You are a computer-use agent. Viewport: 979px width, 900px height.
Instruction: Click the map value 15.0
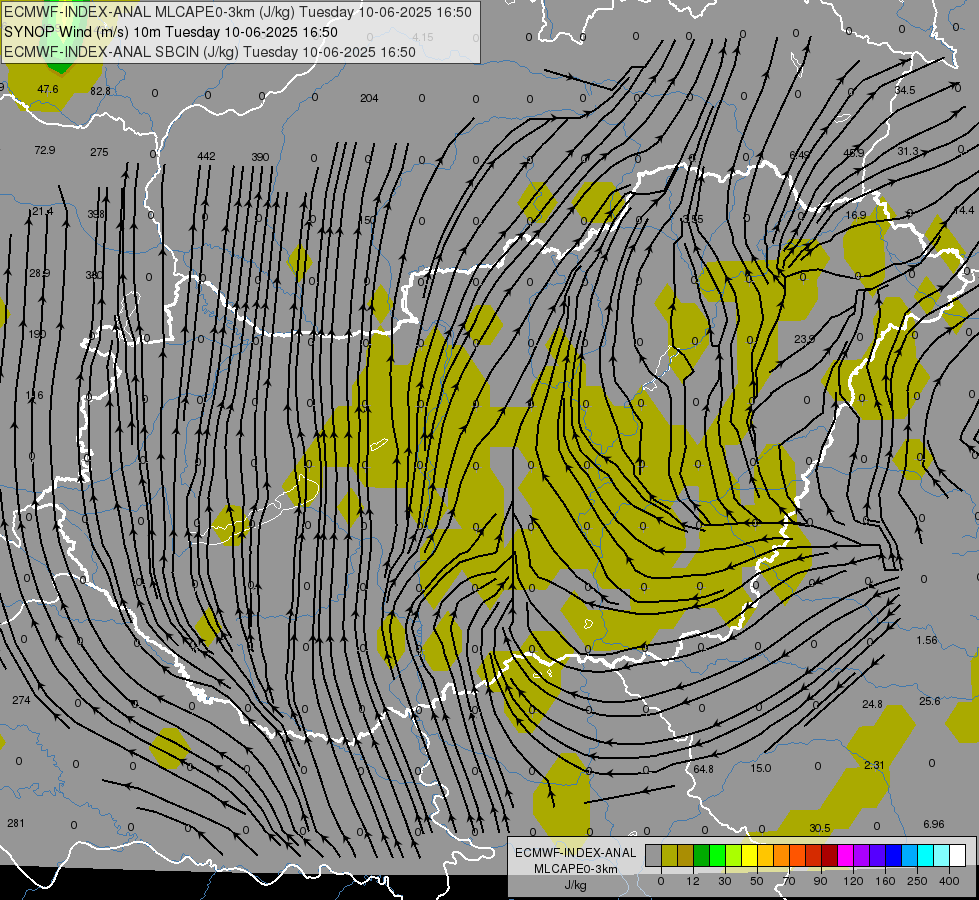760,768
